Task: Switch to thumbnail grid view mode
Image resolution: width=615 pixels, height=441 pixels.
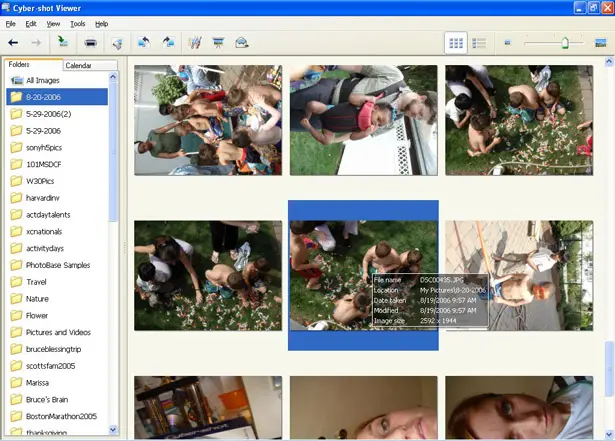Action: (456, 43)
